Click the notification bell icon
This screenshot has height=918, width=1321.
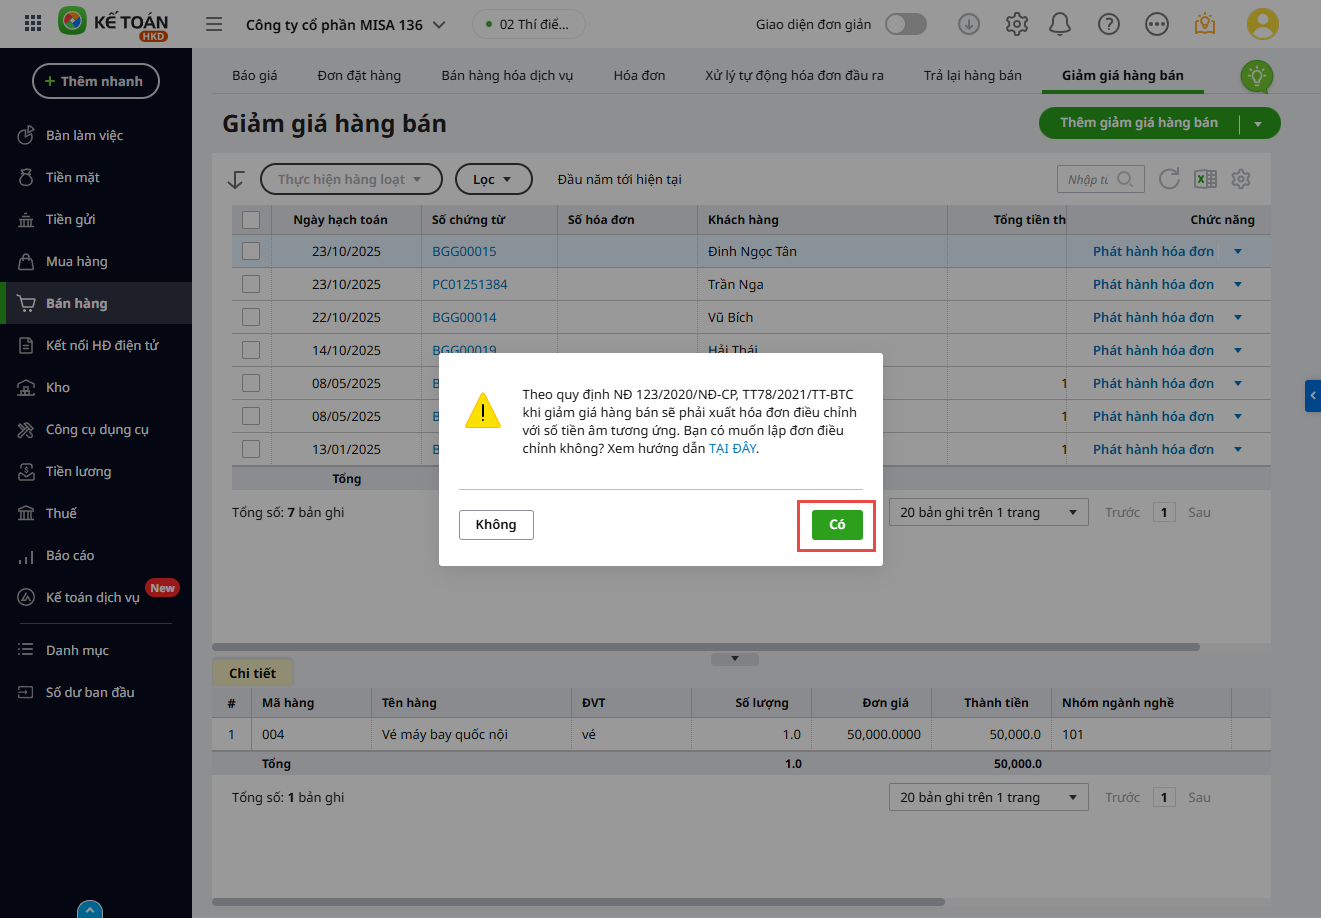1063,24
